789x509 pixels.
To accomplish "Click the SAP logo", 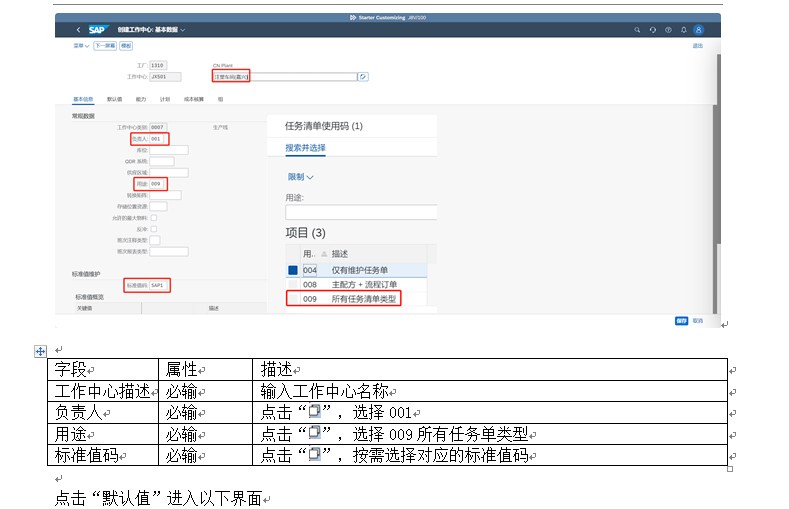I will [98, 30].
